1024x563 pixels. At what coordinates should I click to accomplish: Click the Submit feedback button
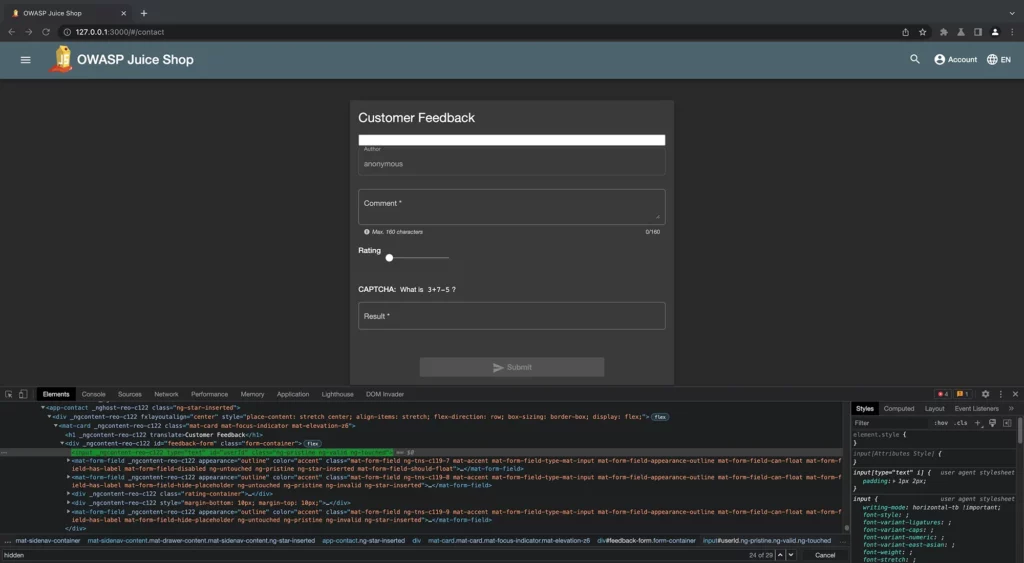tap(511, 367)
